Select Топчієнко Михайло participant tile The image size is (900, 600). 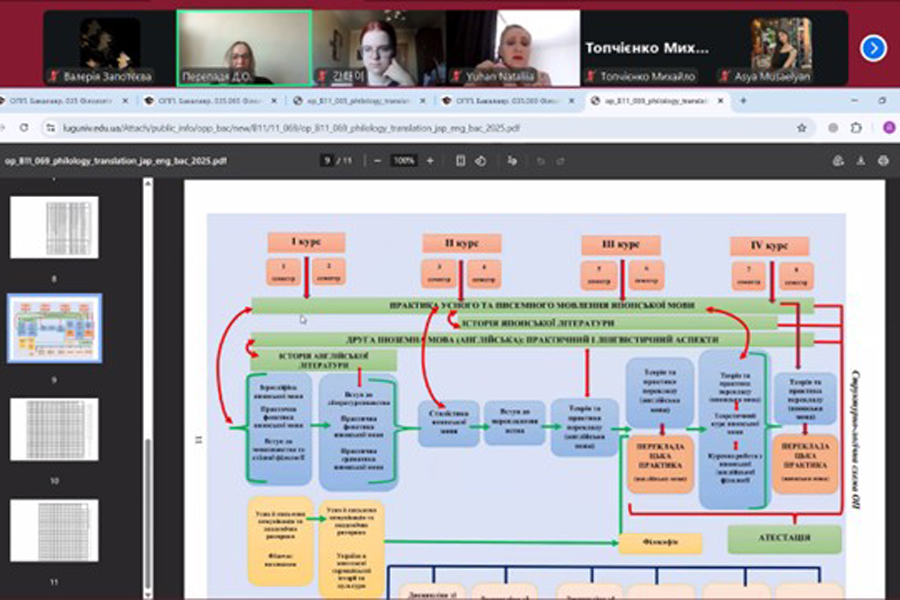pos(647,48)
